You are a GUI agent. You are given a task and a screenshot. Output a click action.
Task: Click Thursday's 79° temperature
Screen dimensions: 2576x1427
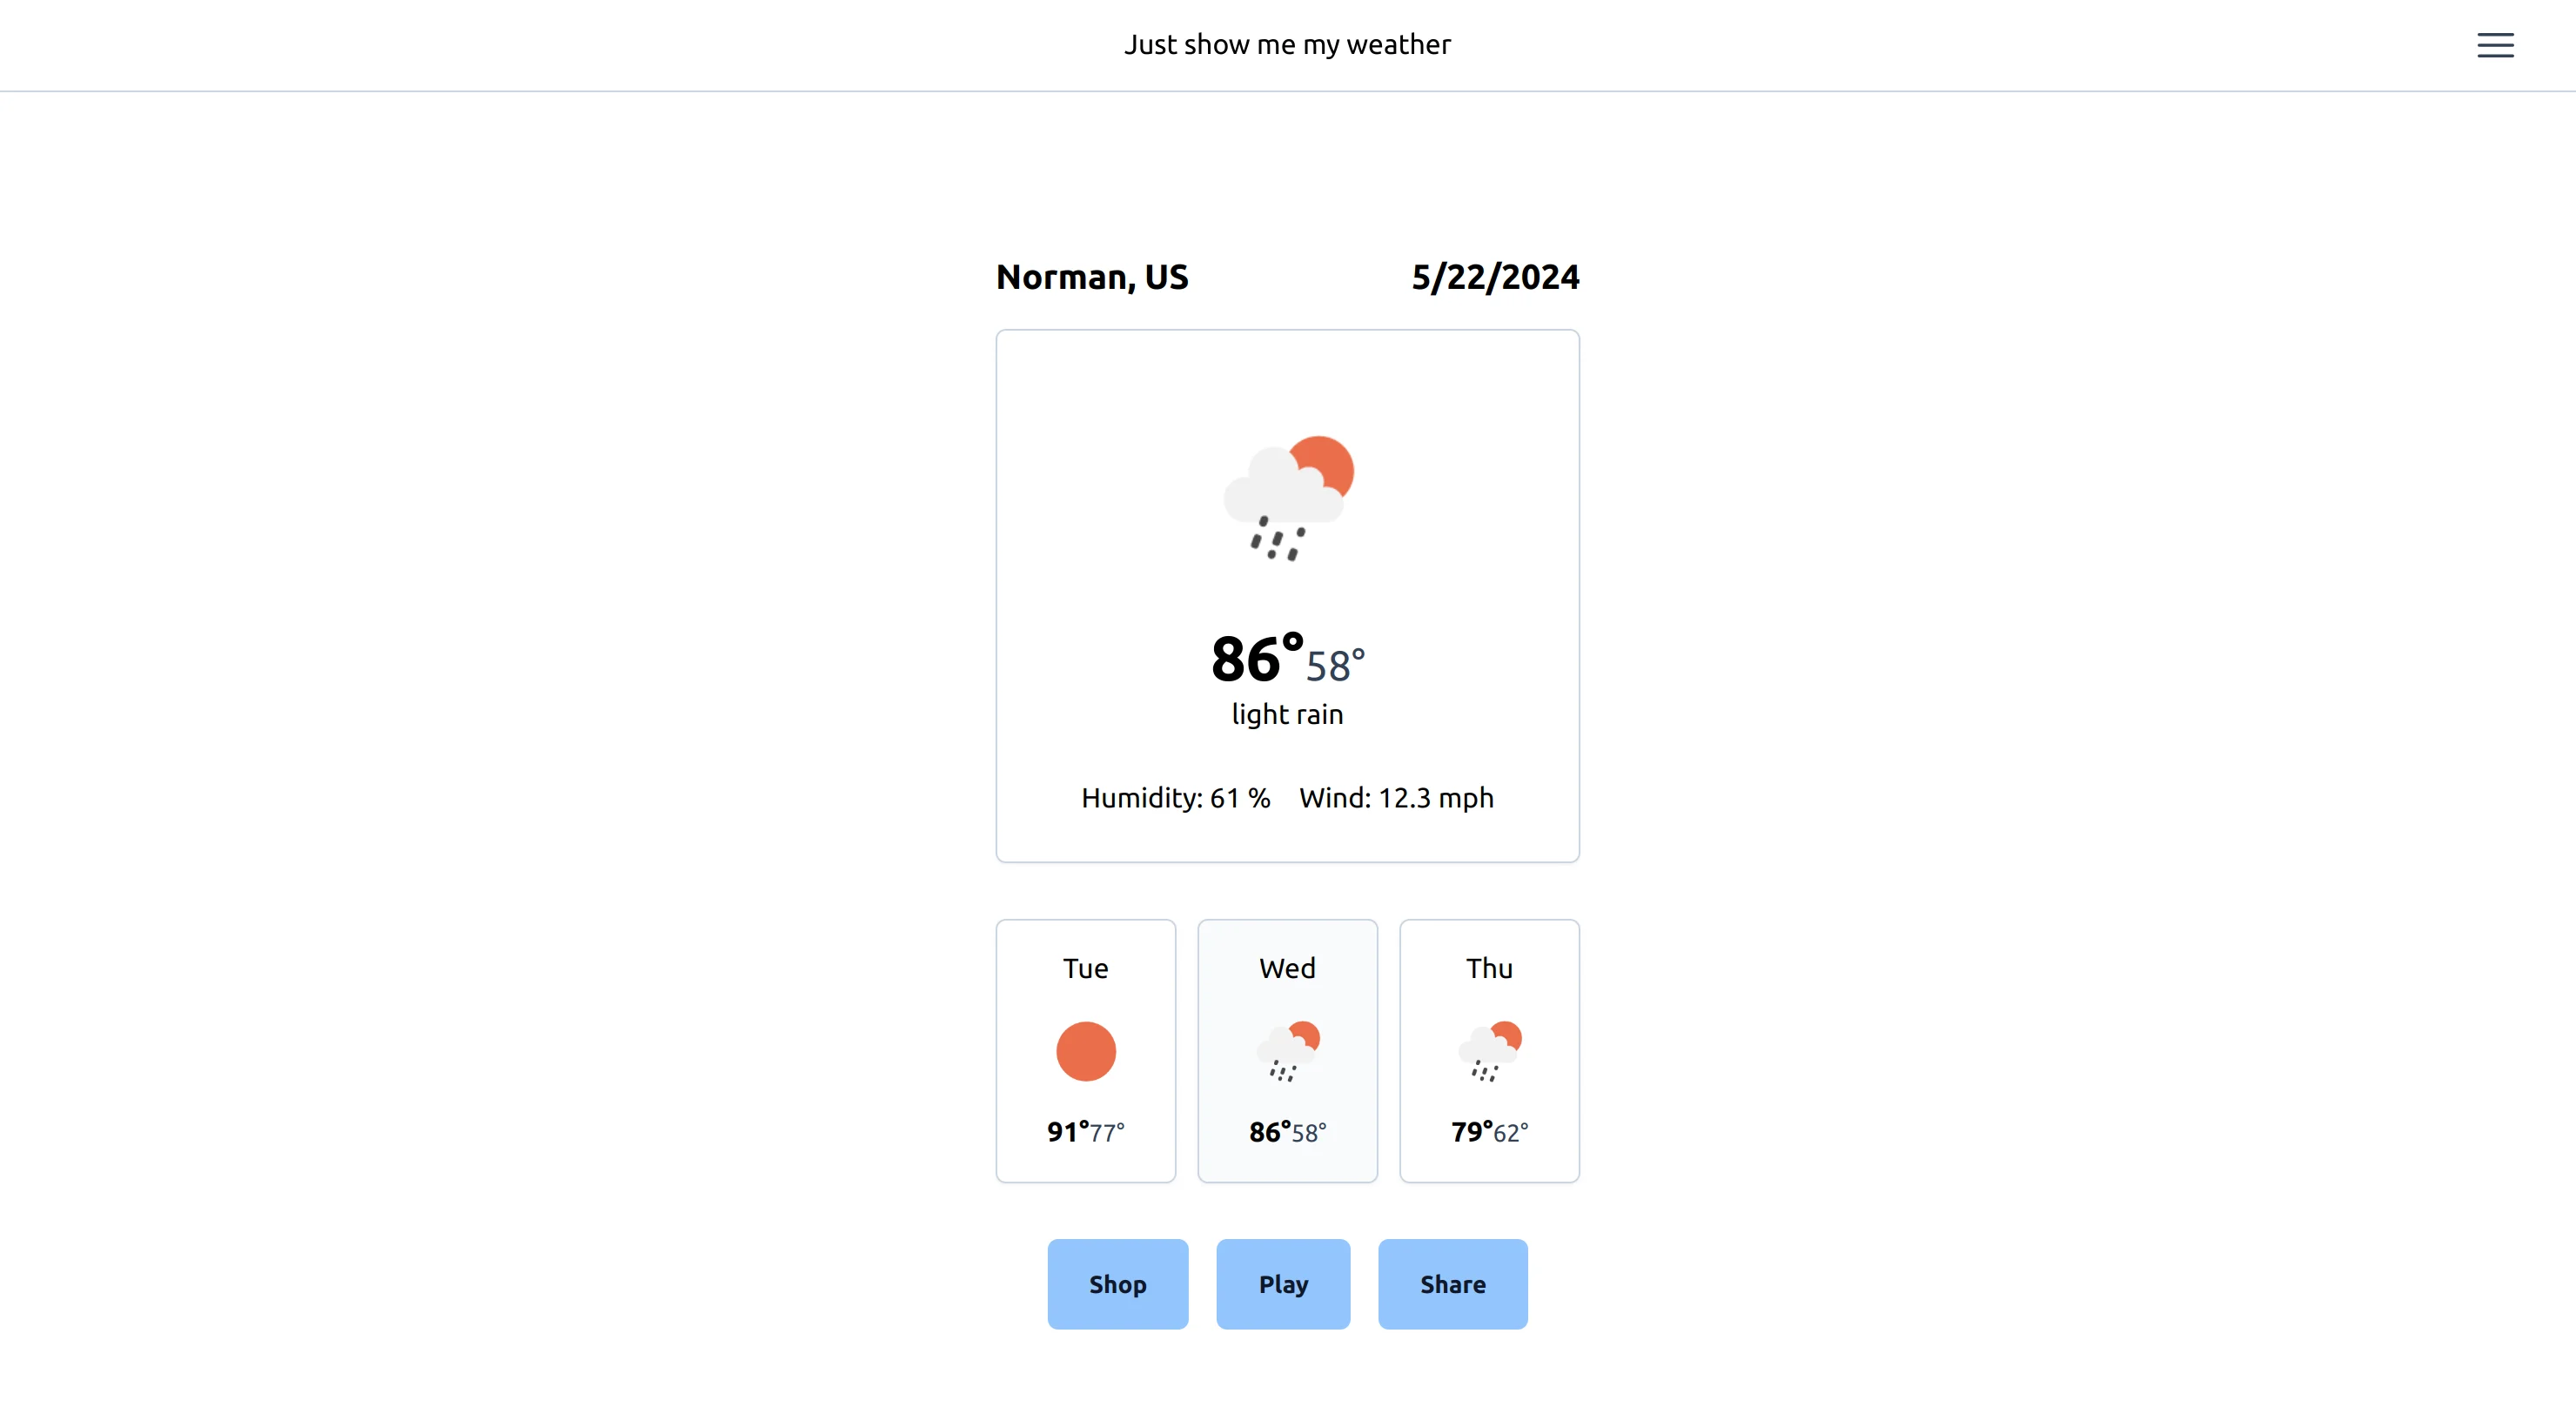click(1471, 1132)
